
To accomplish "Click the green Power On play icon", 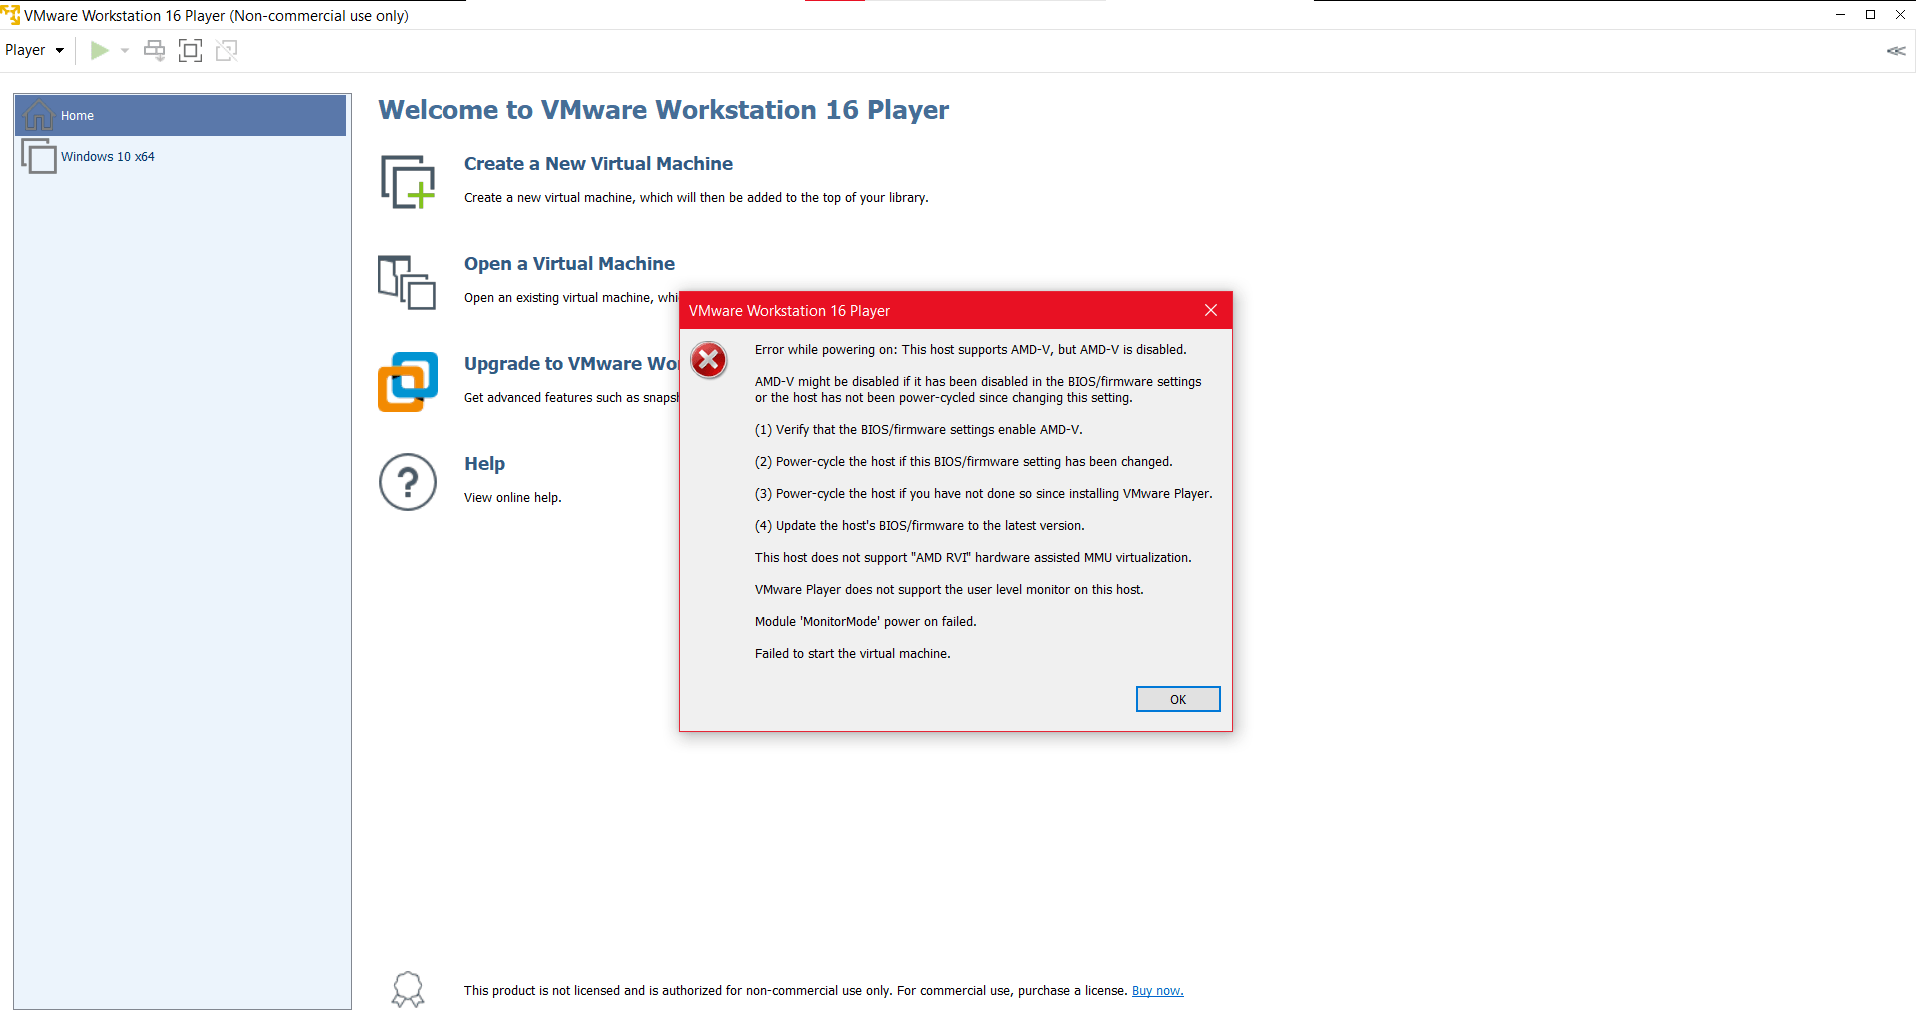I will click(99, 50).
